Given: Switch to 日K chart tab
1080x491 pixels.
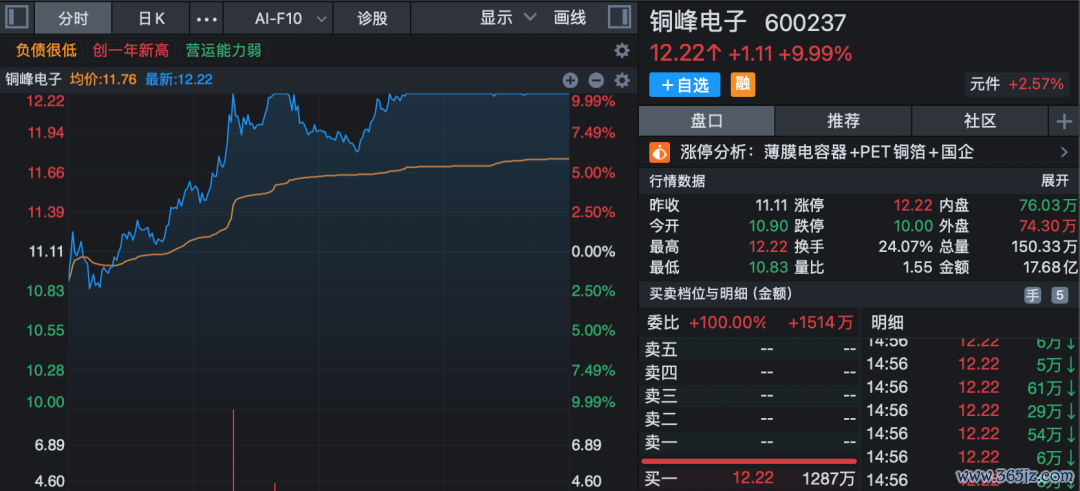Looking at the screenshot, I should [152, 19].
